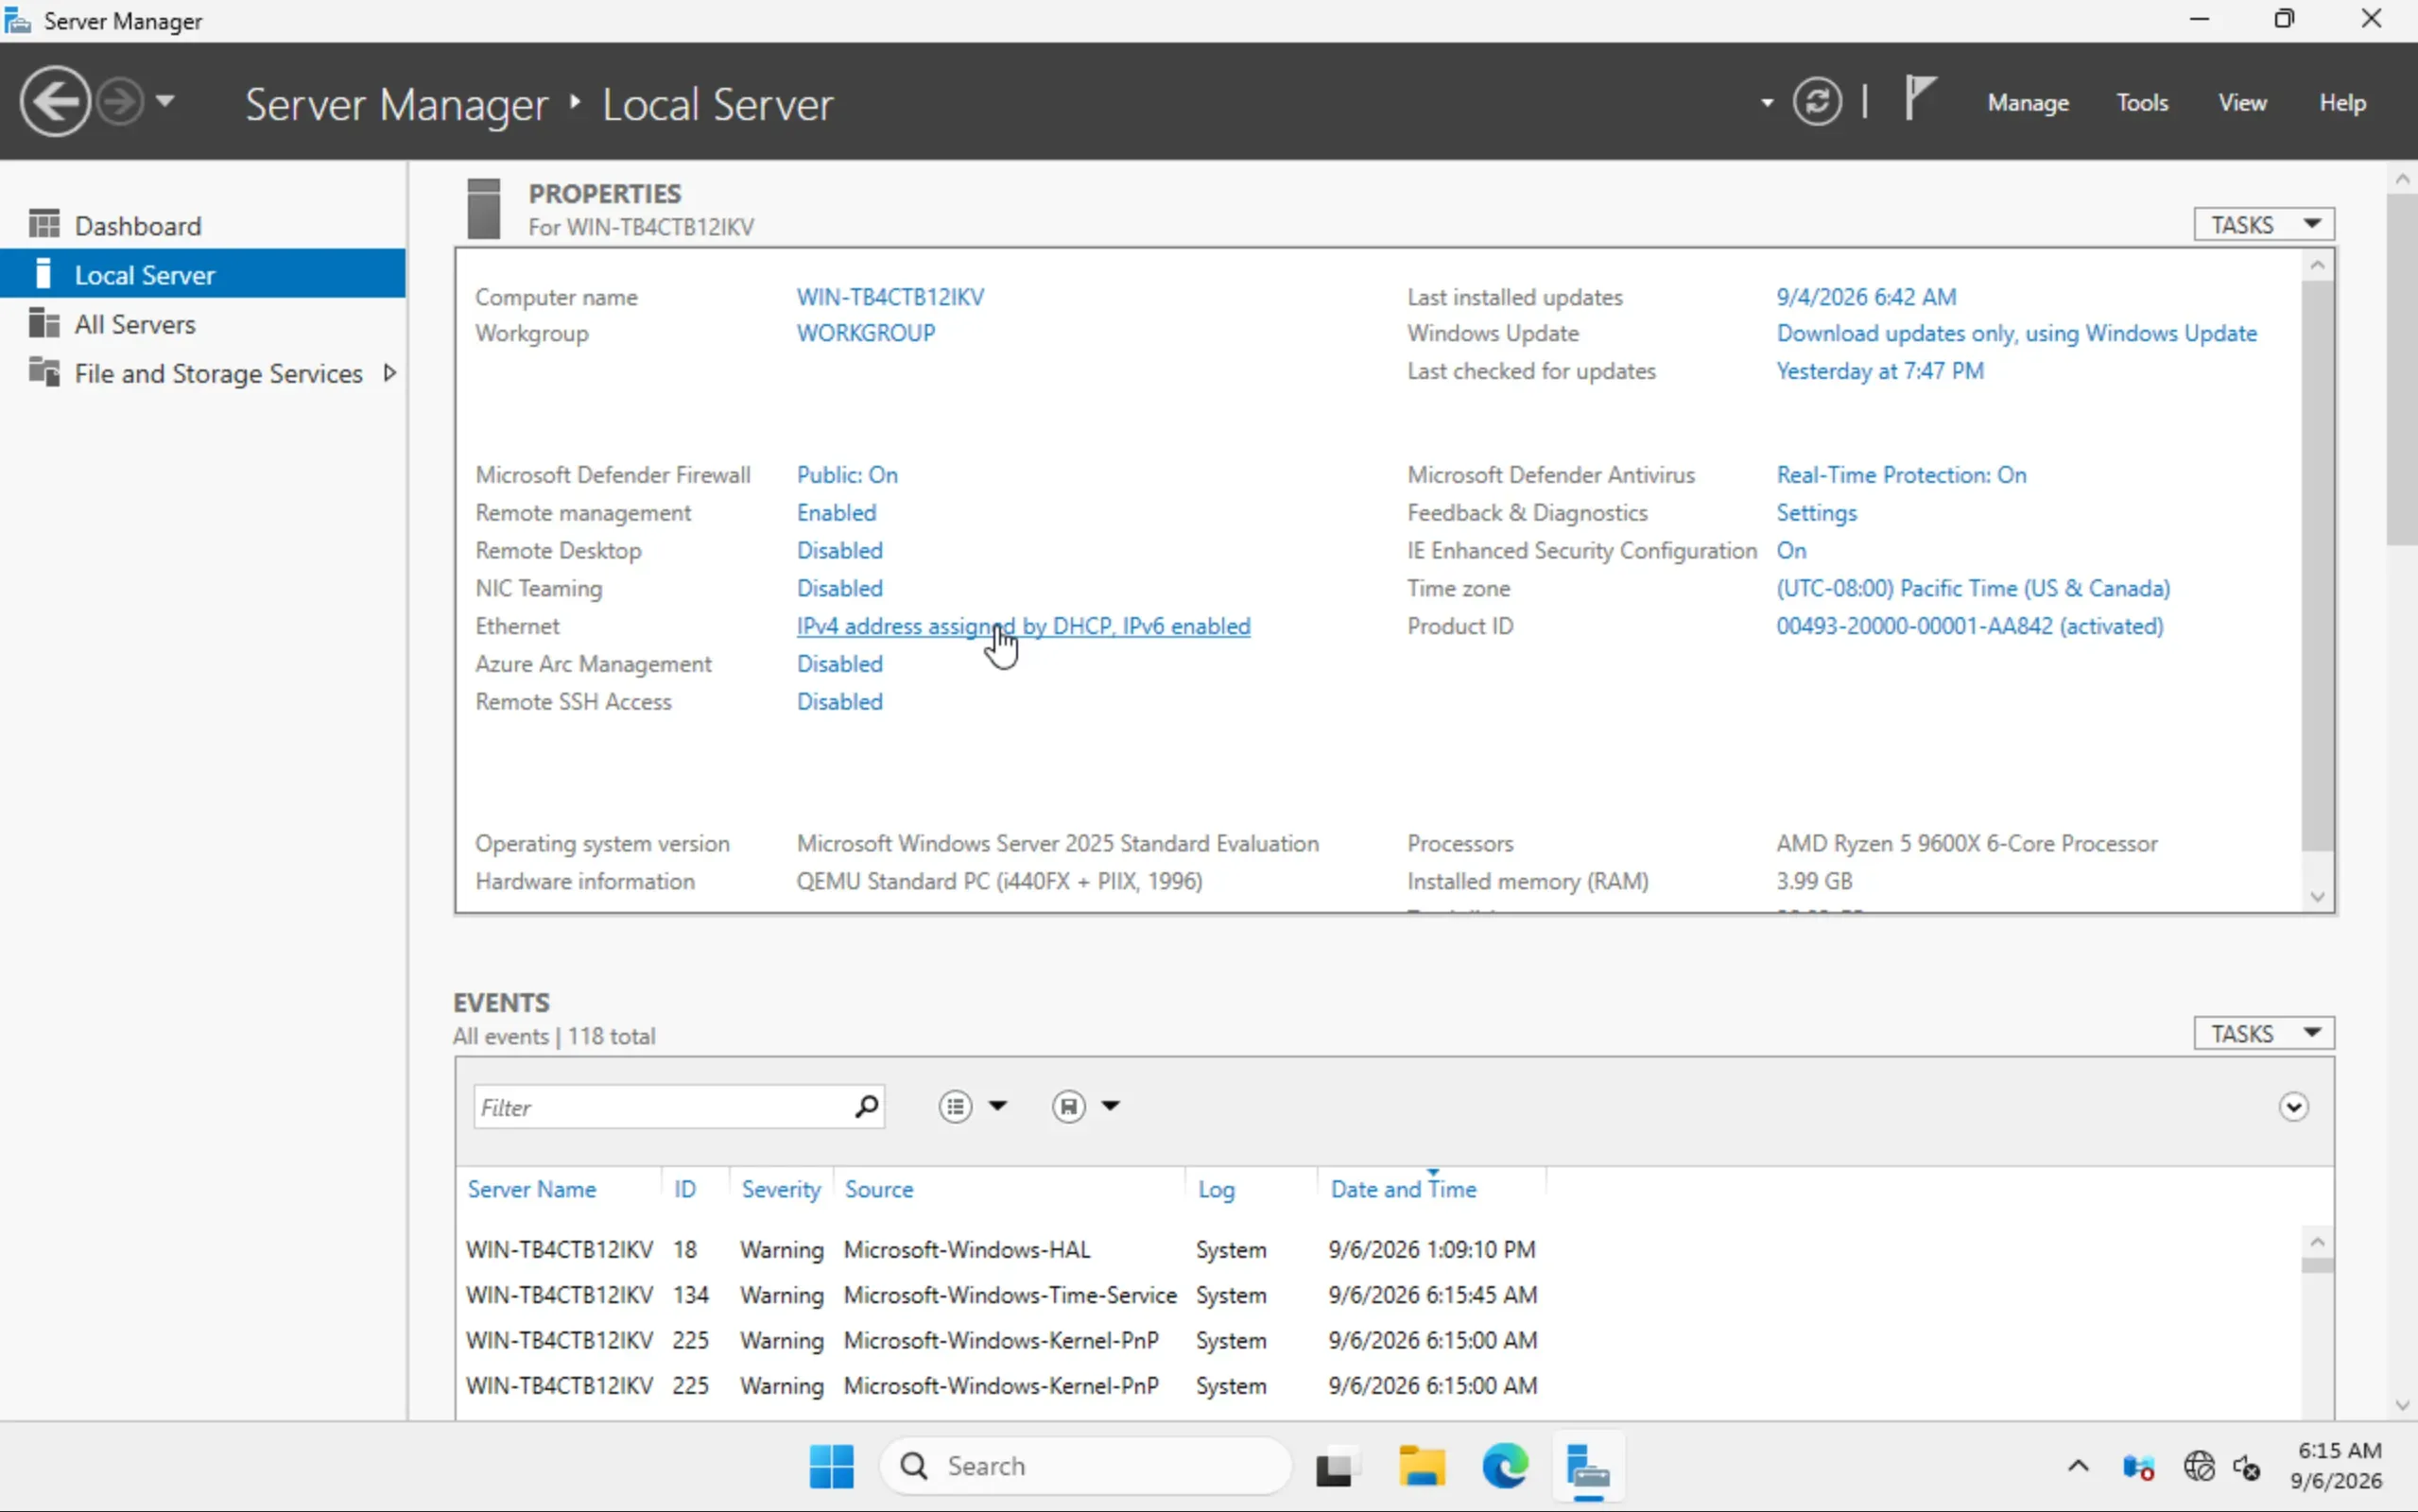Image resolution: width=2418 pixels, height=1512 pixels.
Task: Open the notifications flag
Action: [1918, 99]
